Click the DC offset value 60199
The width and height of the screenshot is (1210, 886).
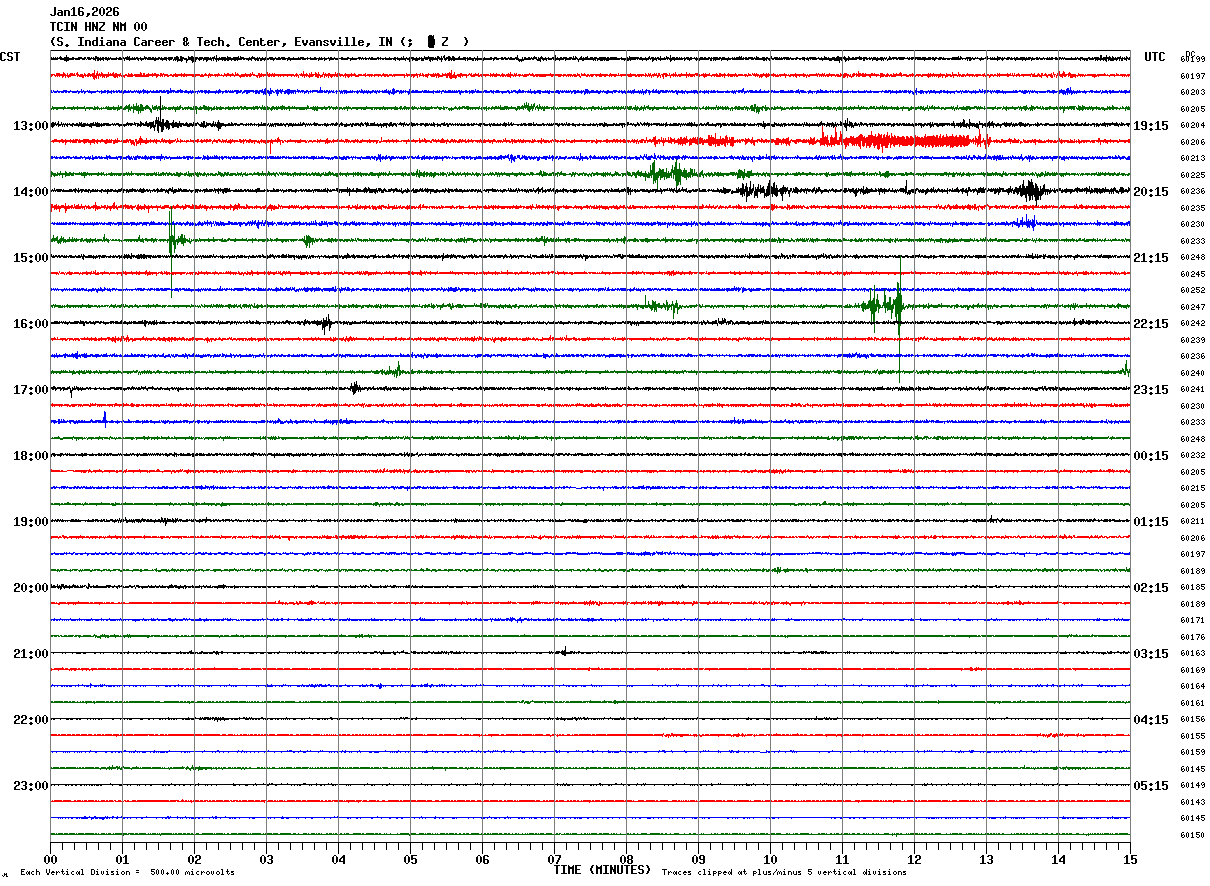(1192, 60)
